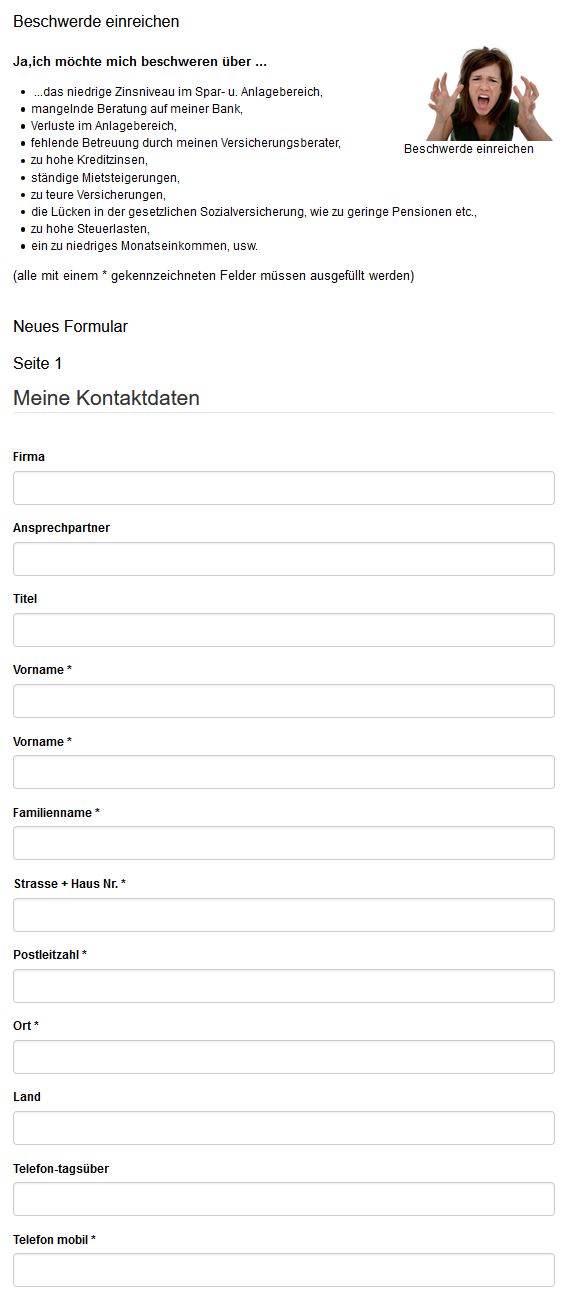The image size is (572, 1293).
Task: Click the Telefon-tagsüber input field
Action: click(283, 1199)
